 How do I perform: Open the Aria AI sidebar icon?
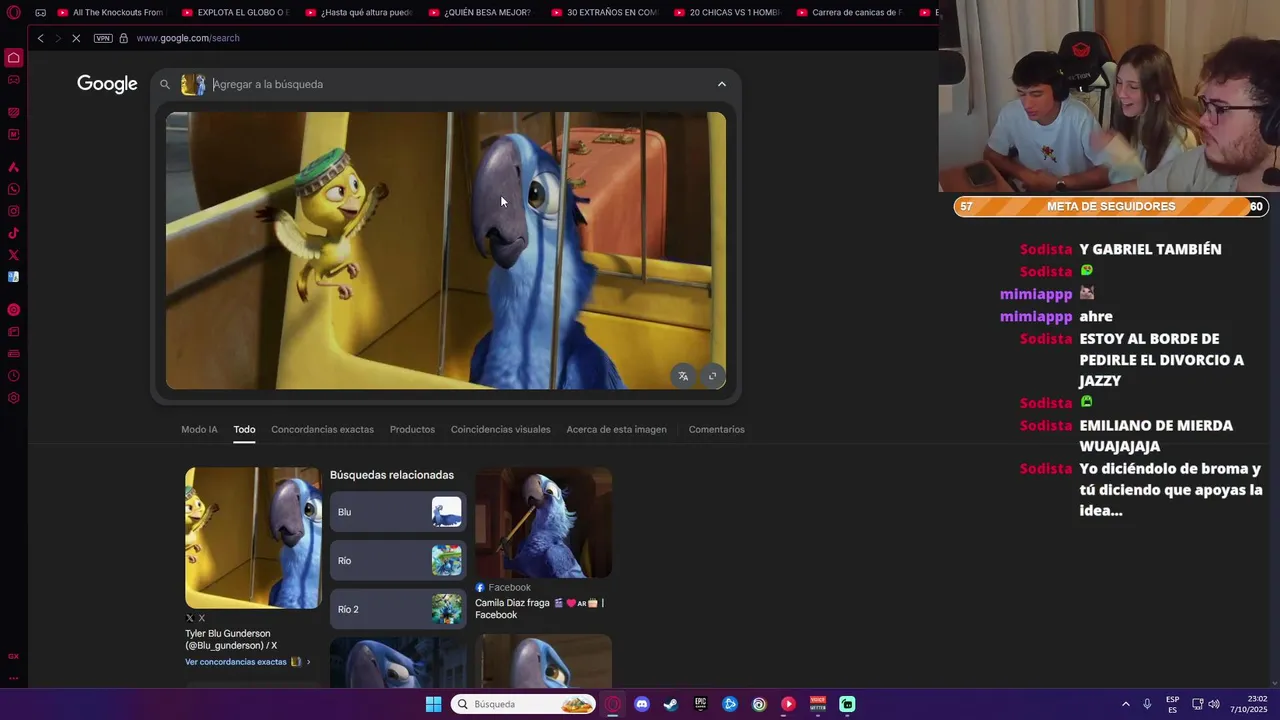pyautogui.click(x=14, y=167)
